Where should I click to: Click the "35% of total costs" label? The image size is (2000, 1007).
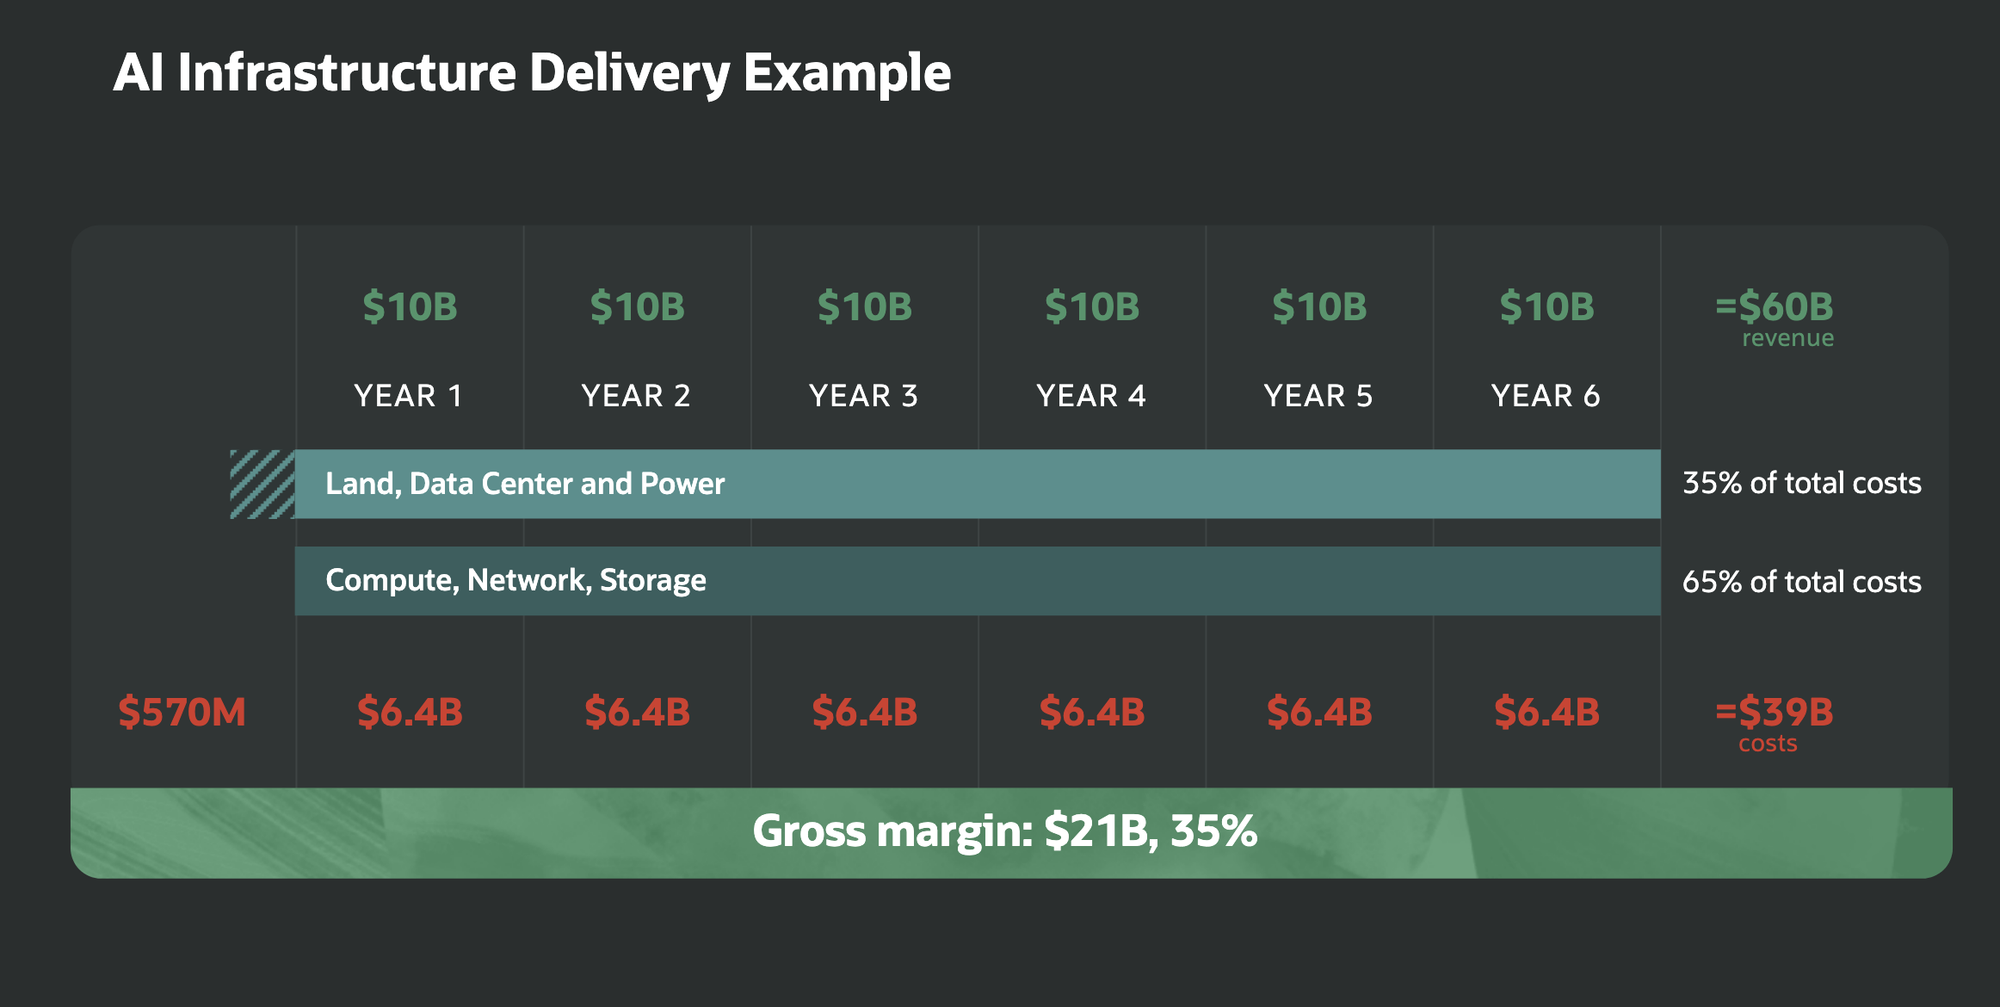pyautogui.click(x=1802, y=483)
